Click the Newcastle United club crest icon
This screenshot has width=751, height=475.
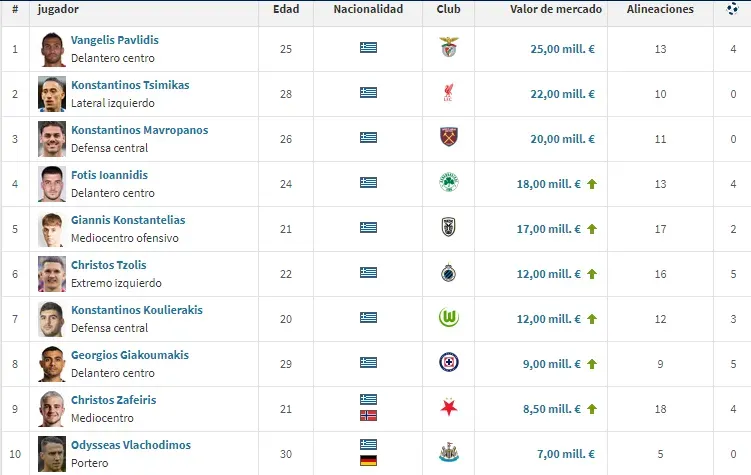tap(448, 453)
